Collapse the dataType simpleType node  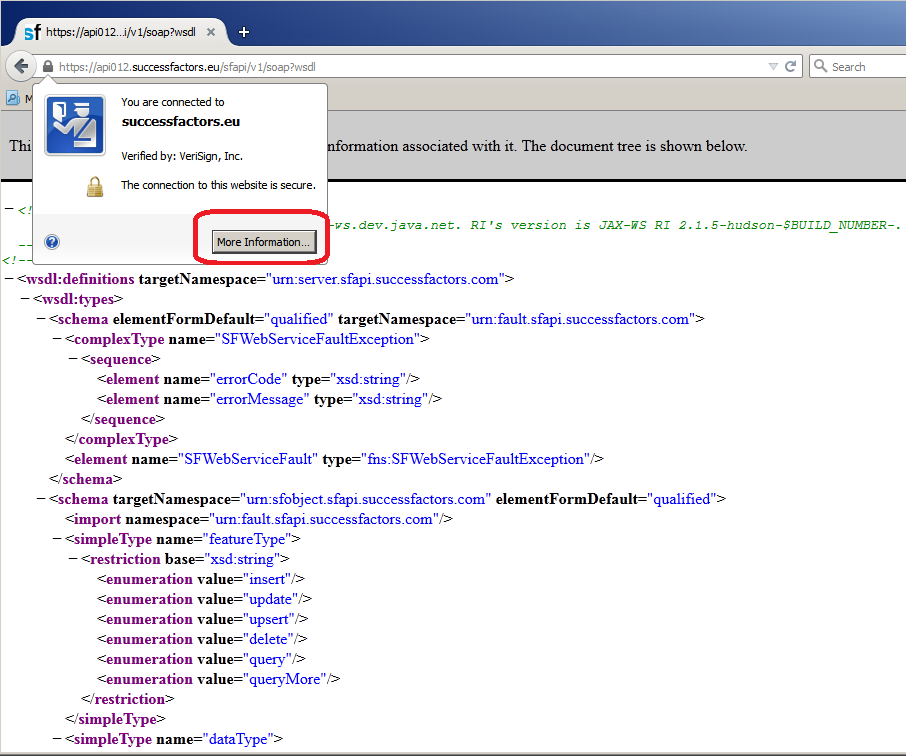57,739
